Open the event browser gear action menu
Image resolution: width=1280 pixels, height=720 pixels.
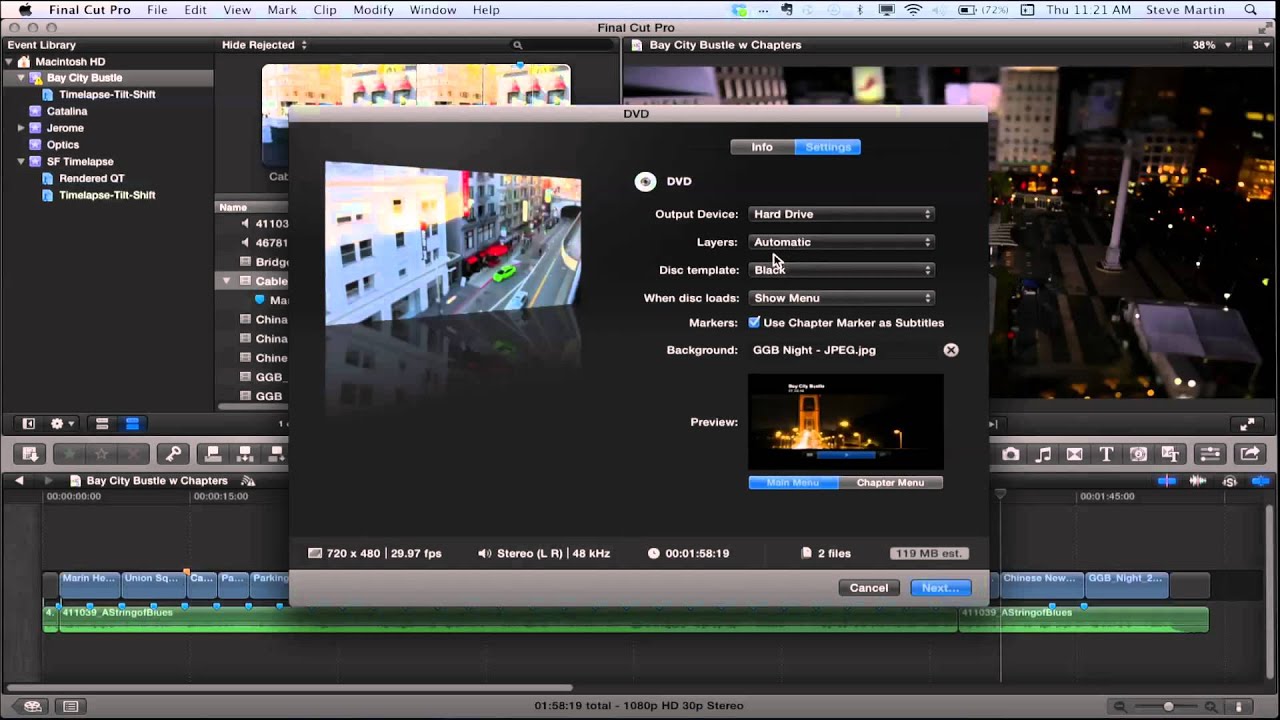61,424
